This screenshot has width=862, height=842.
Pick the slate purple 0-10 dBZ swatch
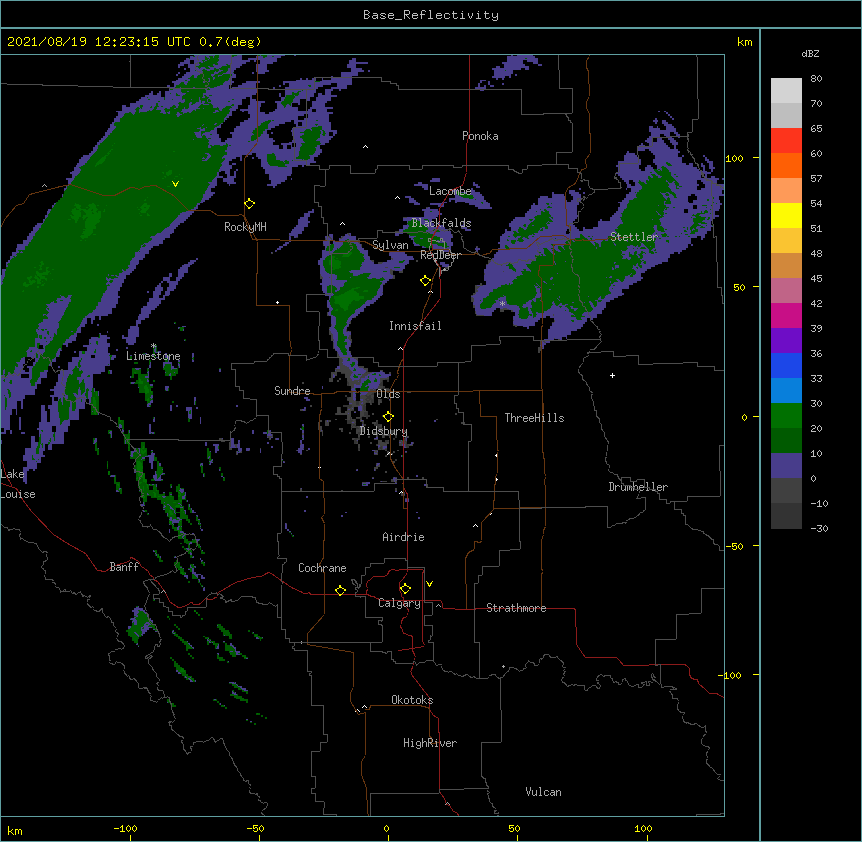(786, 466)
